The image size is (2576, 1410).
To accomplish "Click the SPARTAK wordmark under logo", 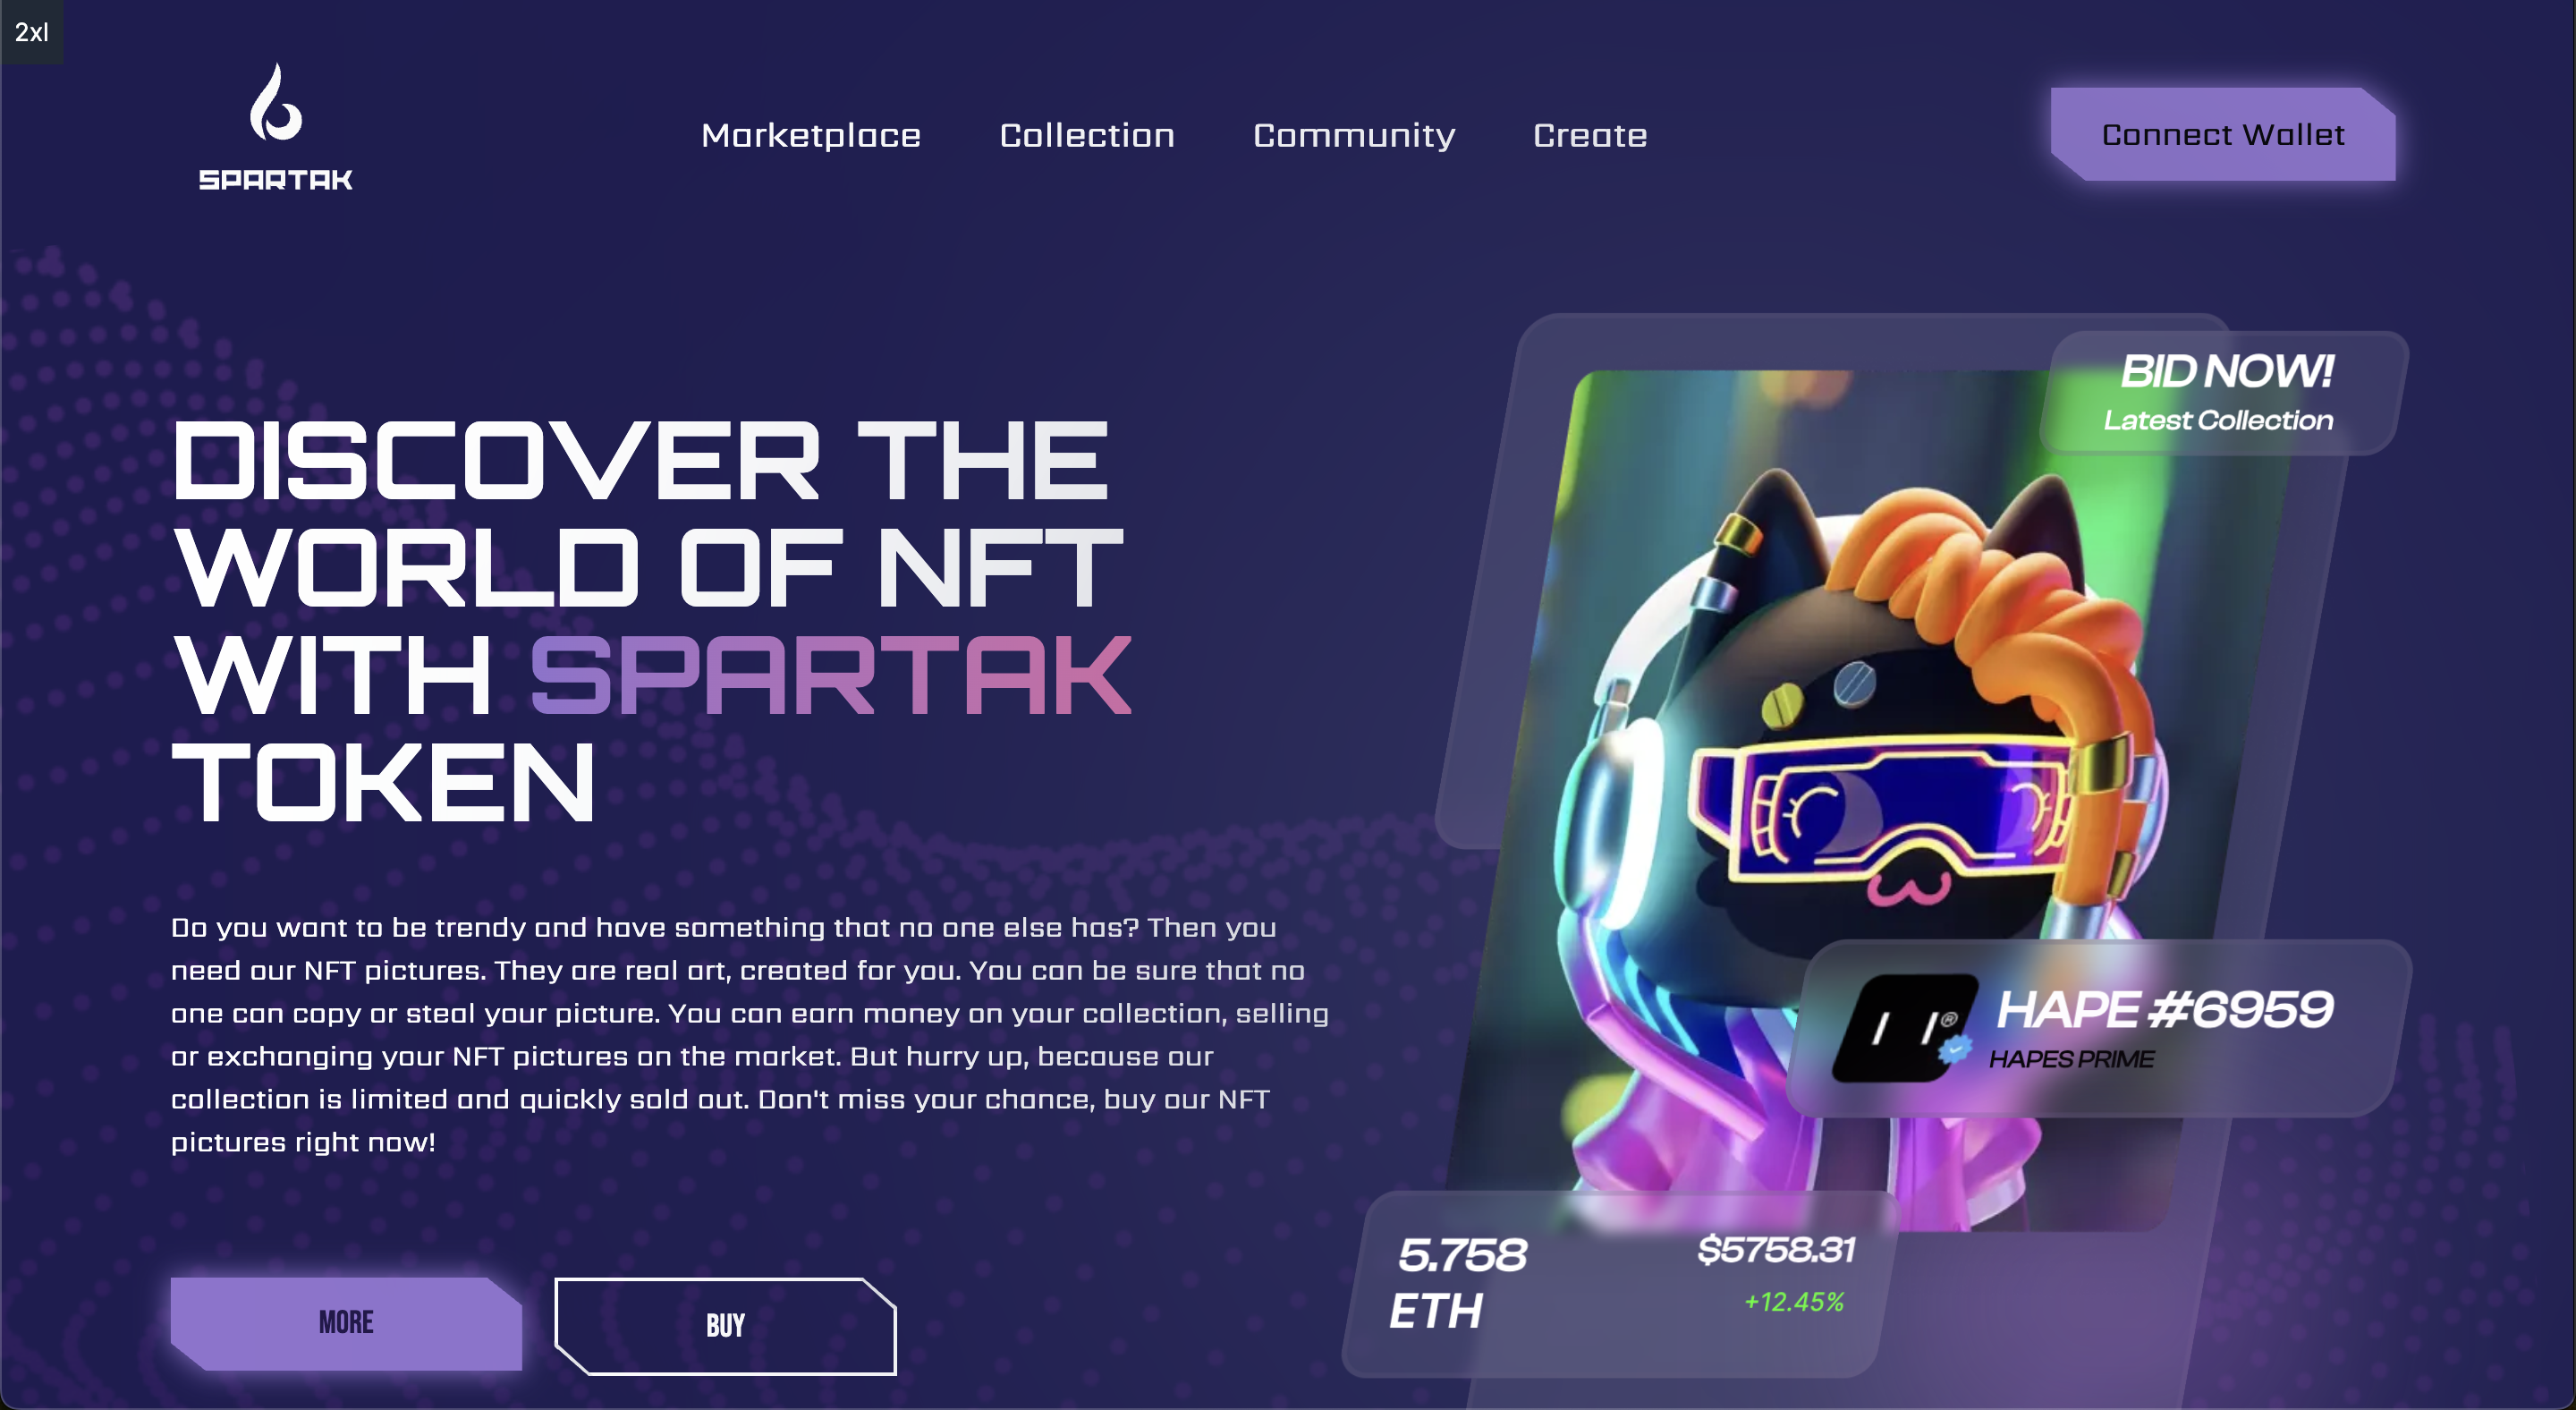I will (276, 180).
